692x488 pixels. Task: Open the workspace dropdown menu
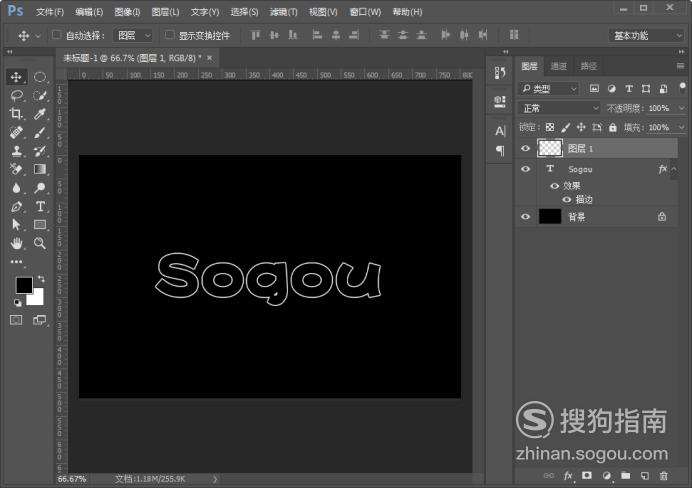point(646,35)
